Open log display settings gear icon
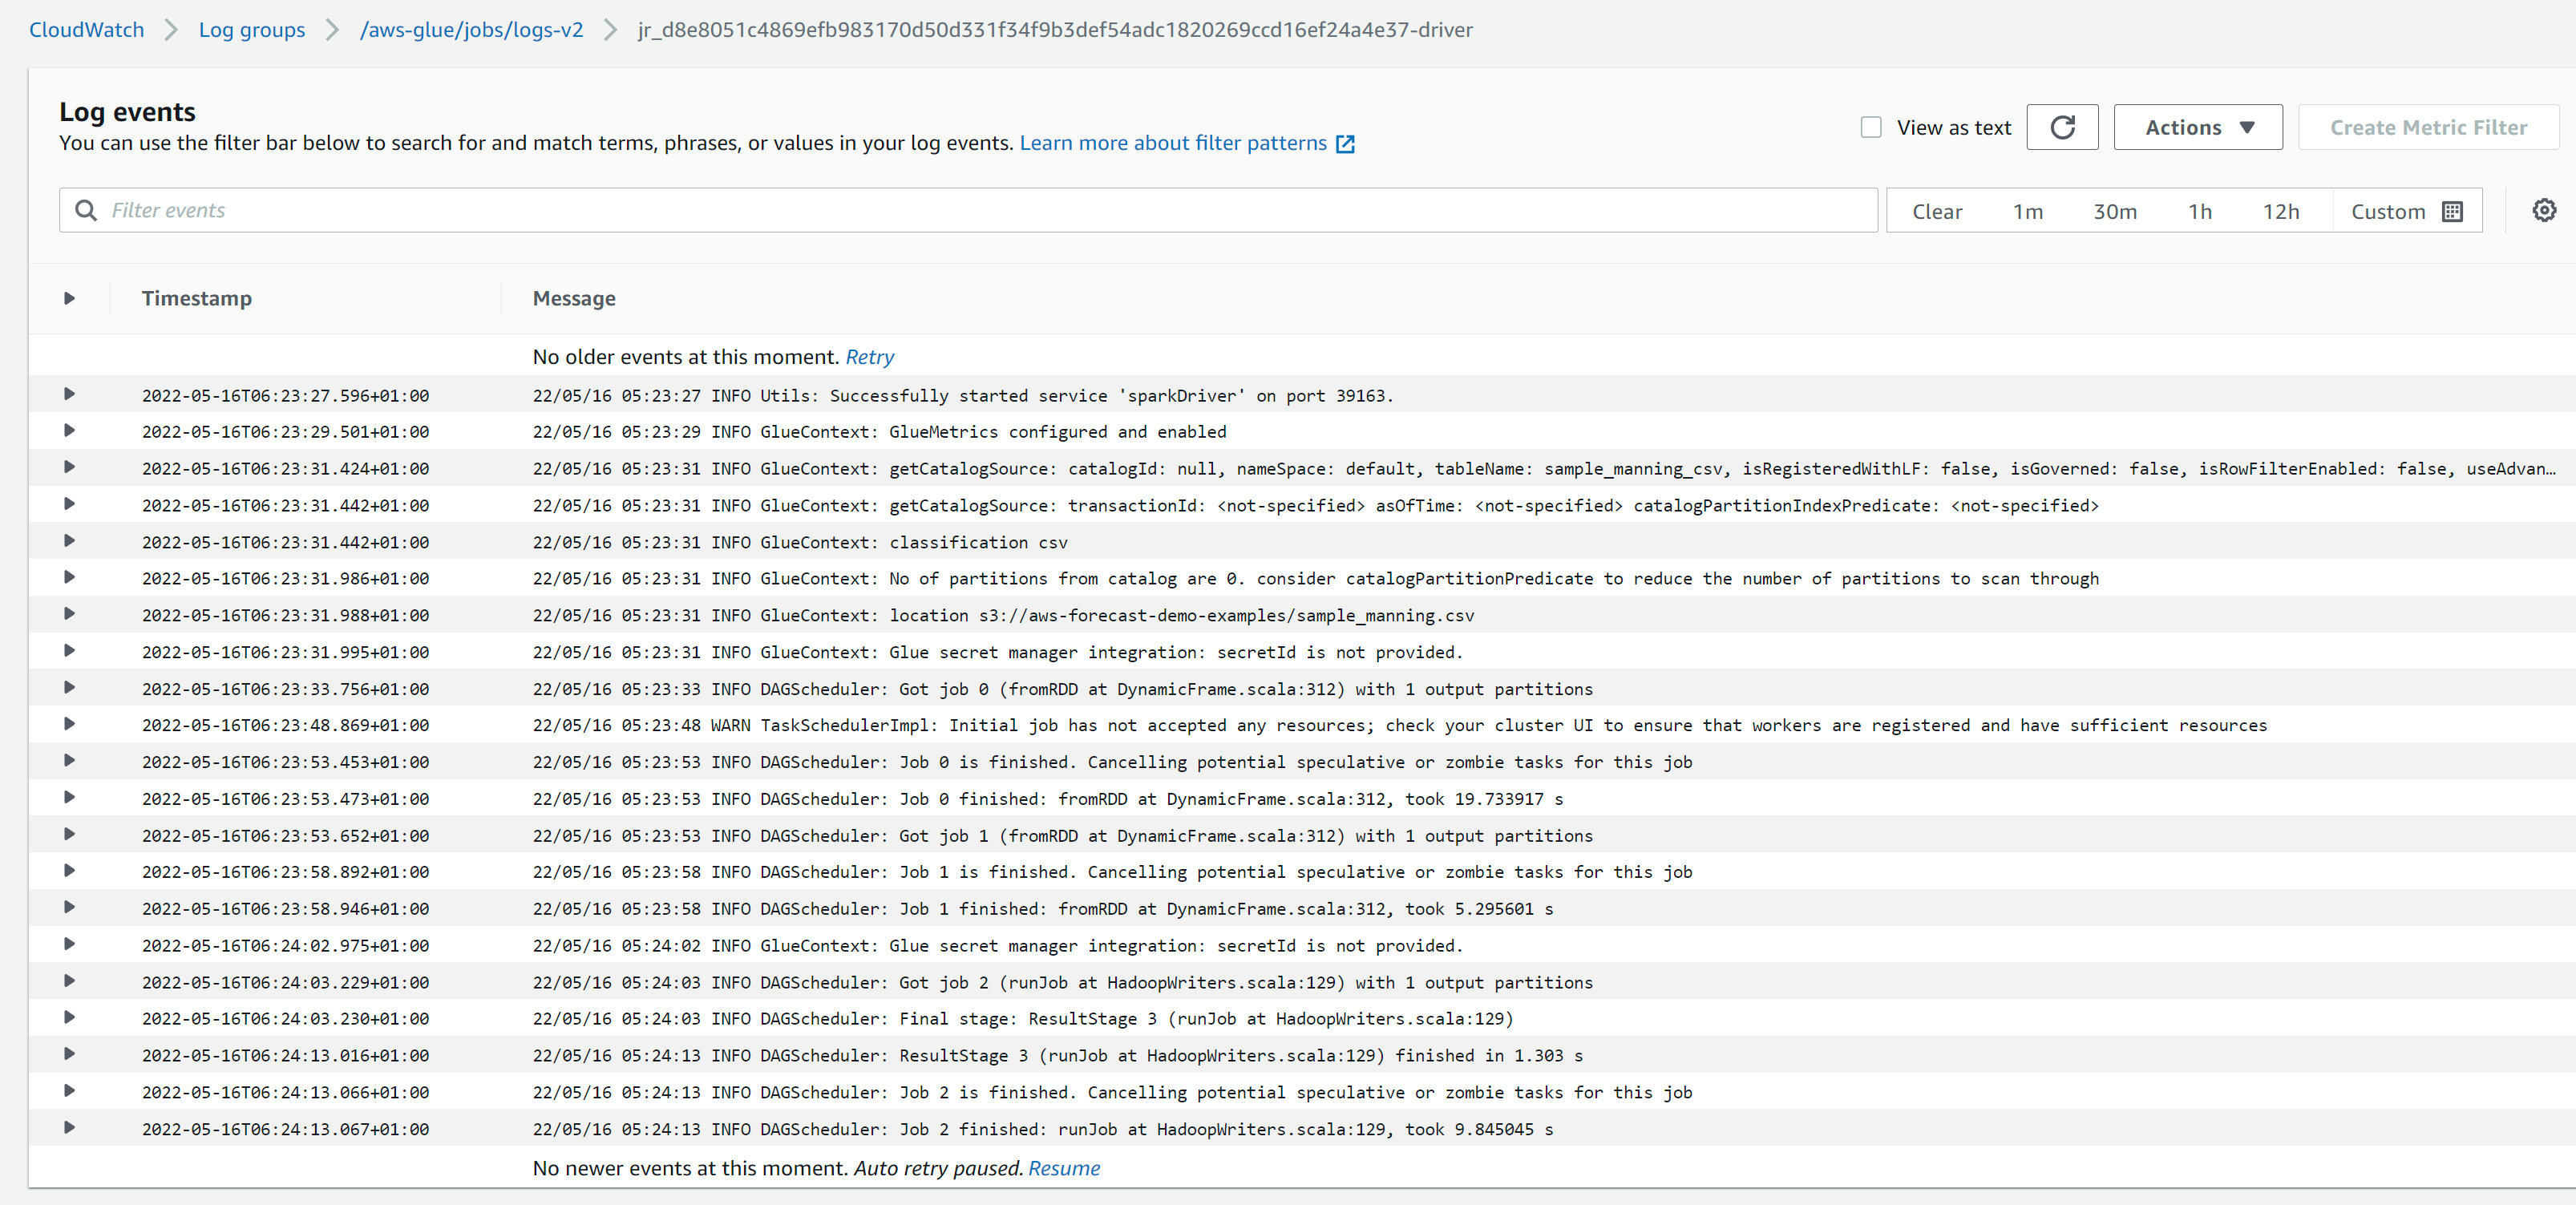The image size is (2576, 1205). coord(2543,210)
